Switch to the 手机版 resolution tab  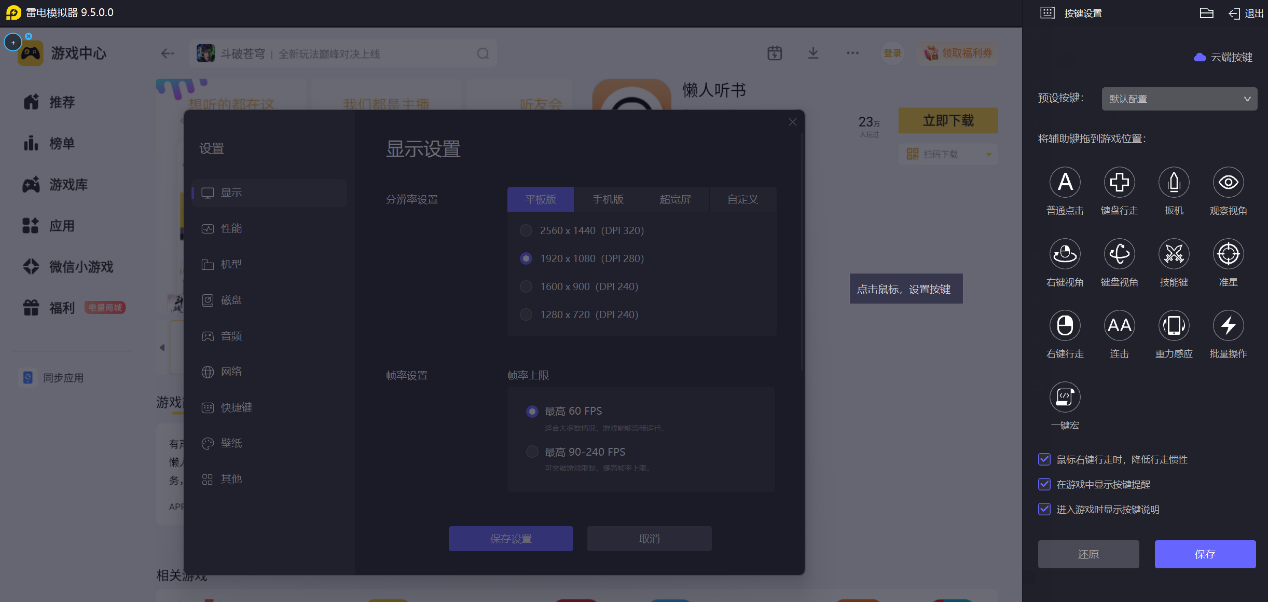pyautogui.click(x=608, y=199)
